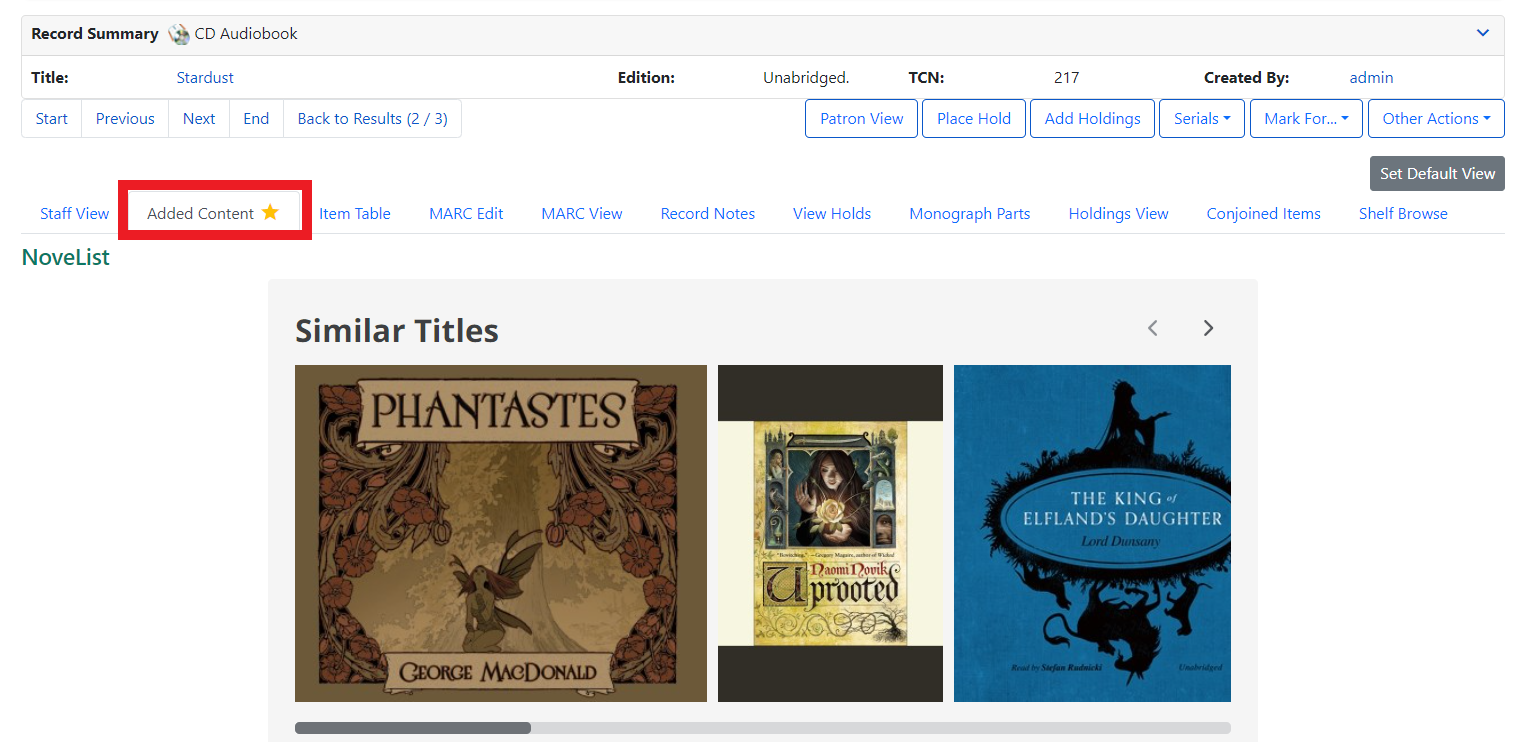Image resolution: width=1519 pixels, height=742 pixels.
Task: Open the Holdings View tab
Action: click(1118, 213)
